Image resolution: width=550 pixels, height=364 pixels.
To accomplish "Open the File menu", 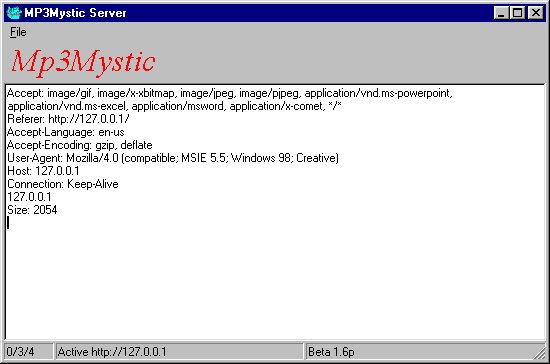I will click(18, 32).
